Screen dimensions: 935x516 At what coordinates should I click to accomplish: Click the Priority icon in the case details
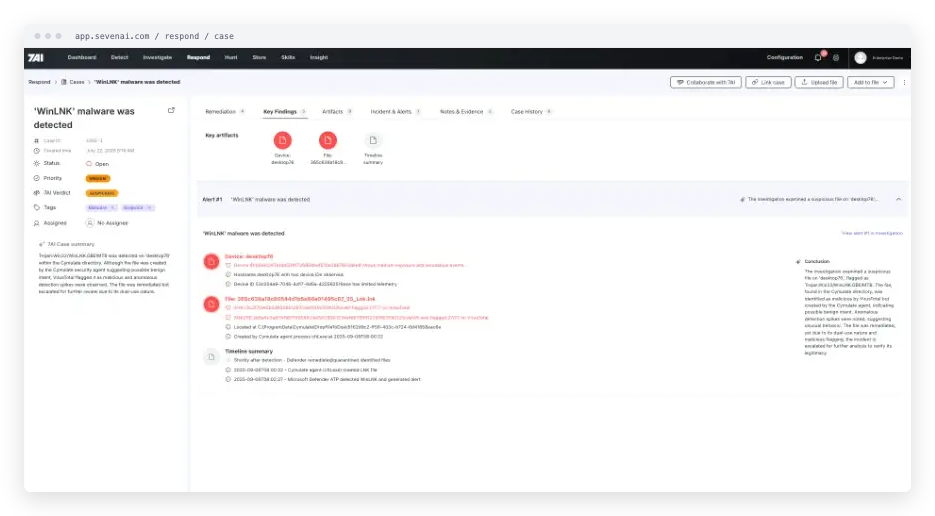[36, 178]
